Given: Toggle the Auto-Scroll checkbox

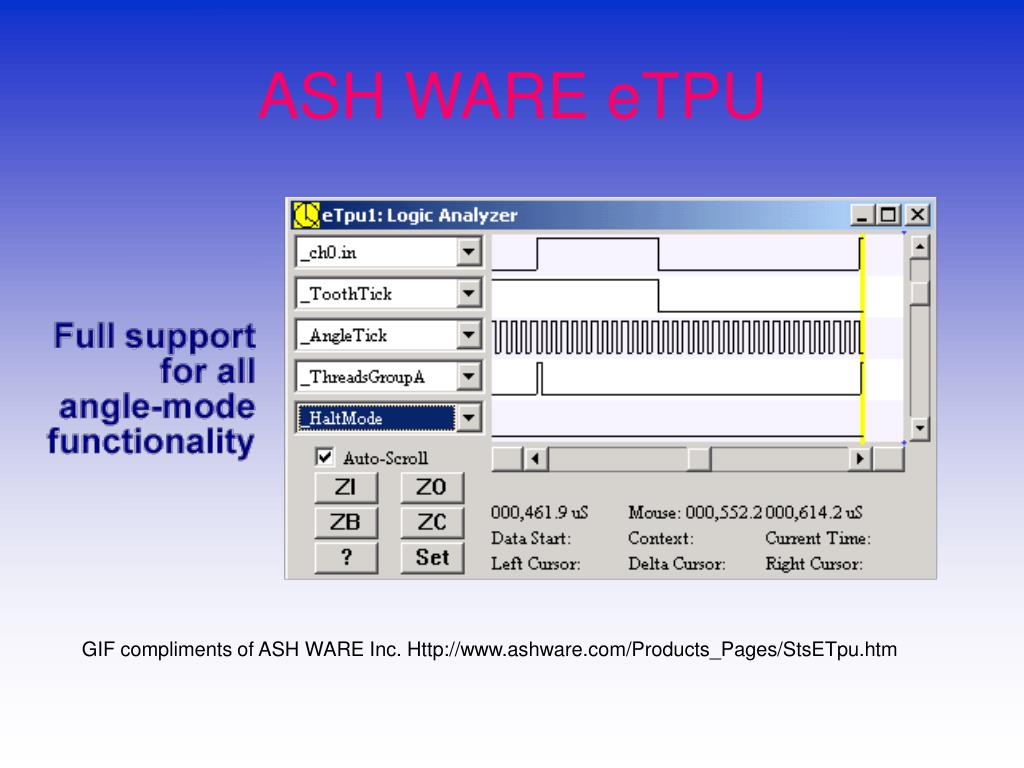Looking at the screenshot, I should click(x=325, y=457).
